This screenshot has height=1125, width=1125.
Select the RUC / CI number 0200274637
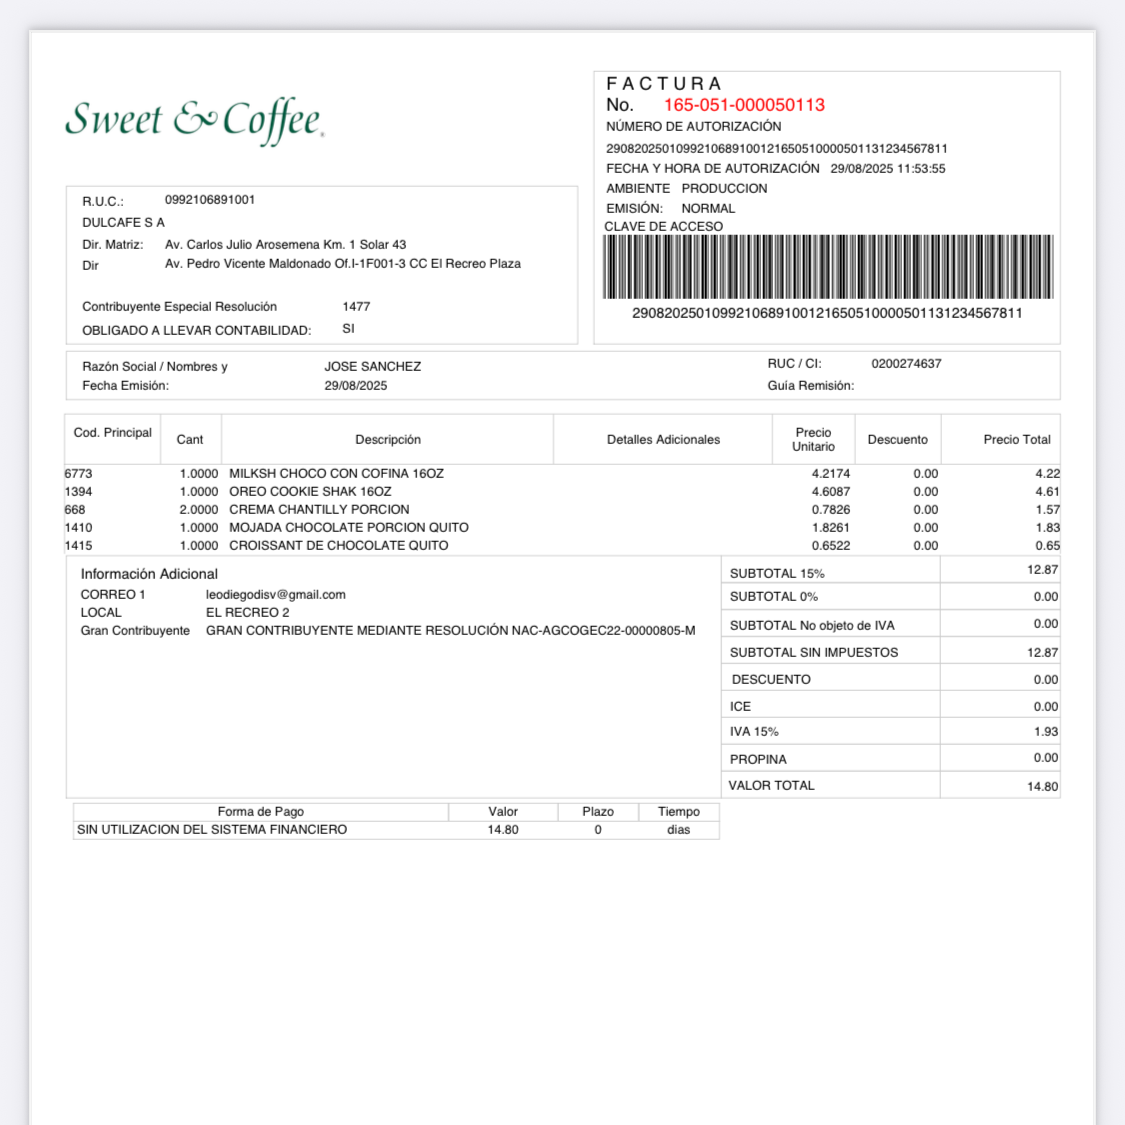pyautogui.click(x=906, y=364)
